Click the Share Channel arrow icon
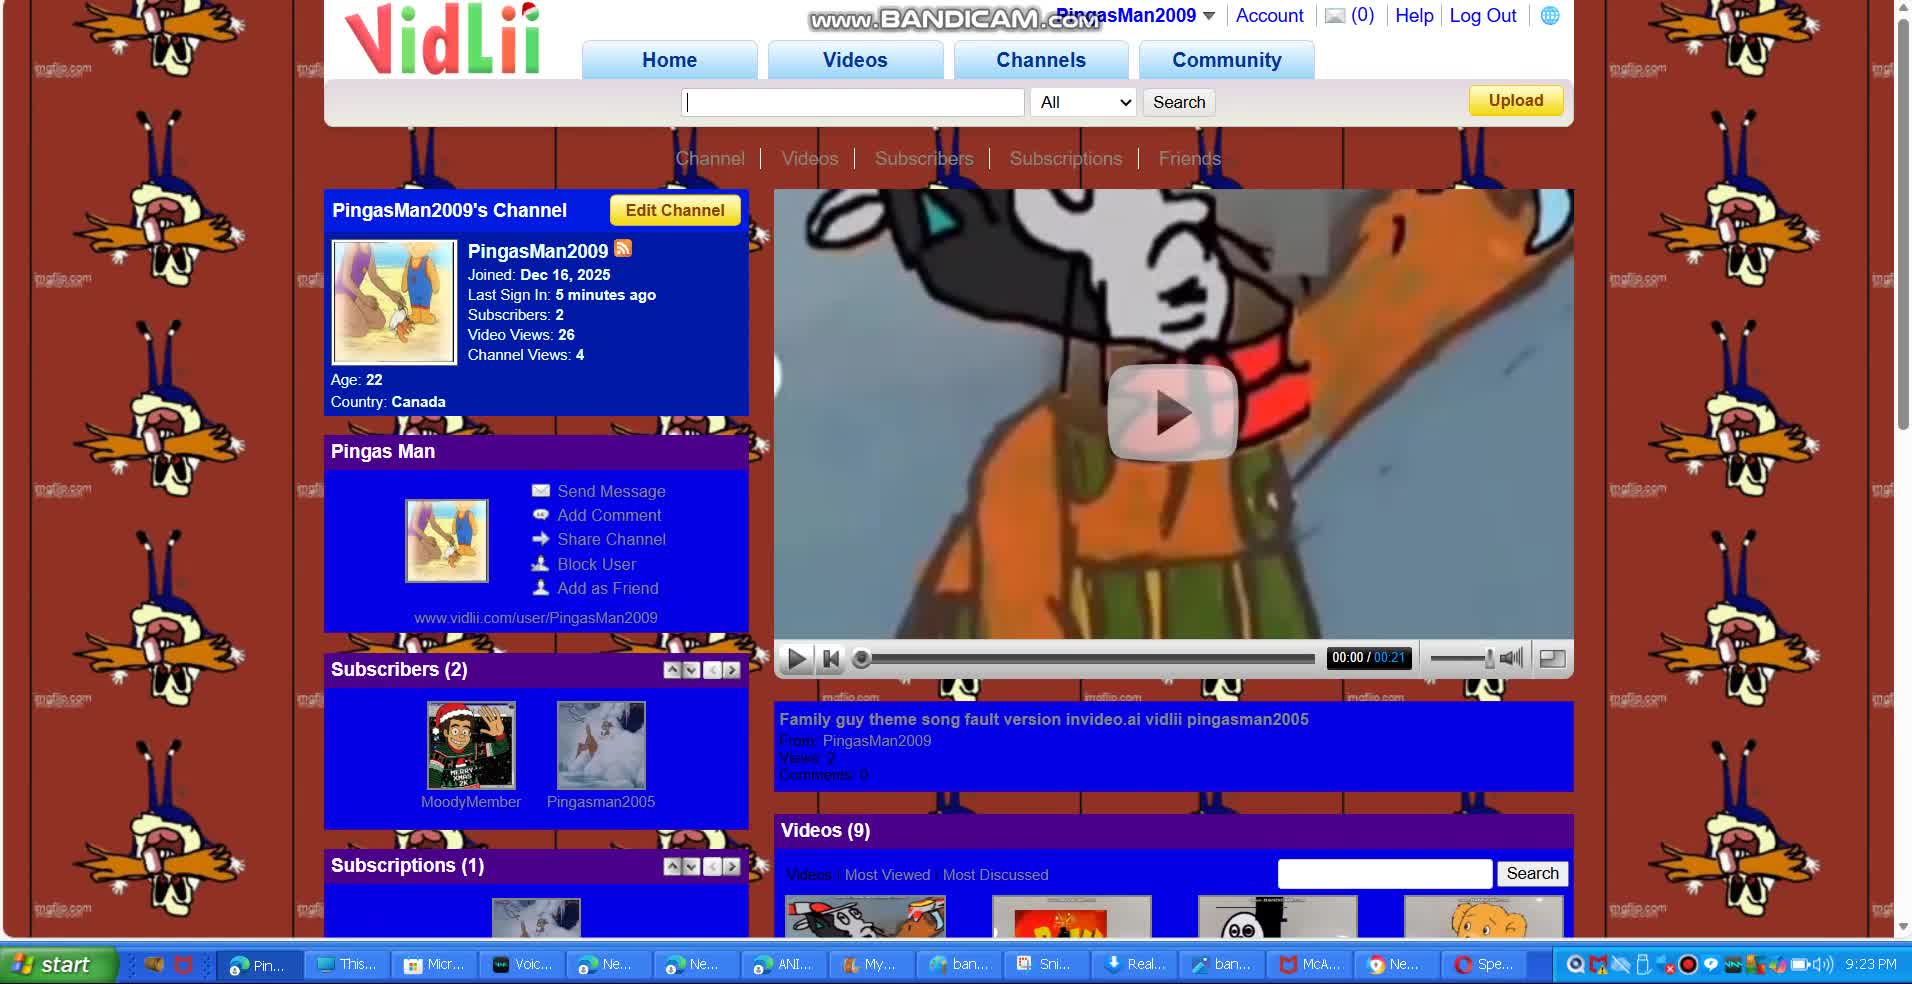The image size is (1912, 984). [x=541, y=539]
